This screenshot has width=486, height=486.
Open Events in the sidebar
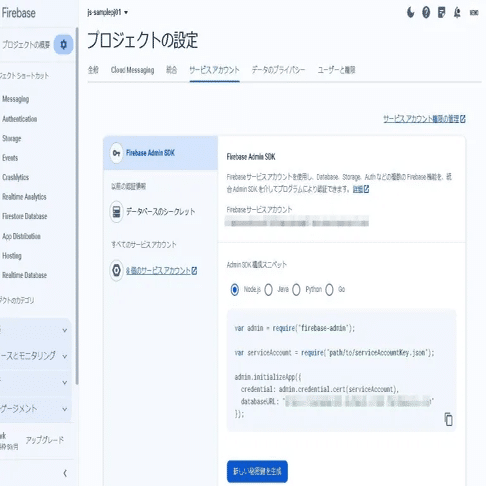point(10,158)
